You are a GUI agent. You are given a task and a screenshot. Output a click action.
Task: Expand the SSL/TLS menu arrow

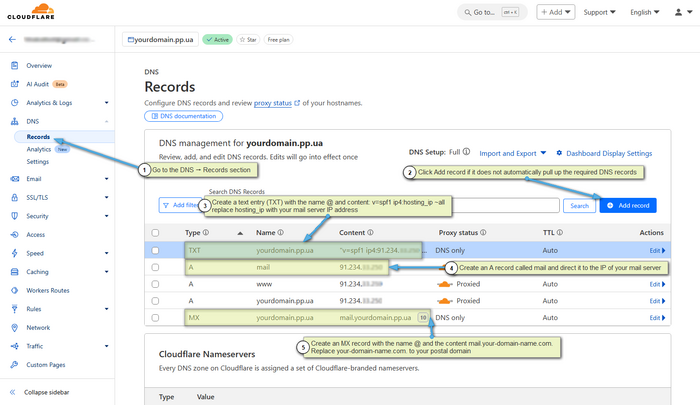click(x=106, y=197)
